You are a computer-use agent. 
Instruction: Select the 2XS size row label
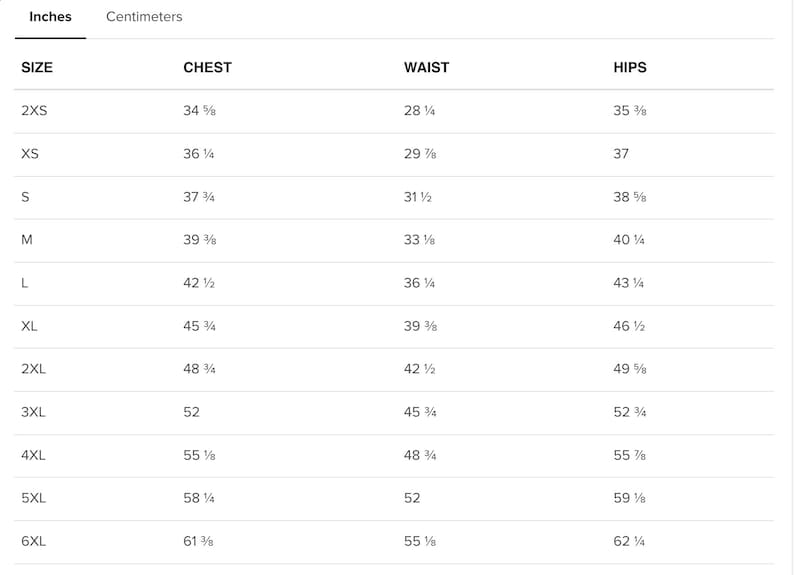point(34,111)
